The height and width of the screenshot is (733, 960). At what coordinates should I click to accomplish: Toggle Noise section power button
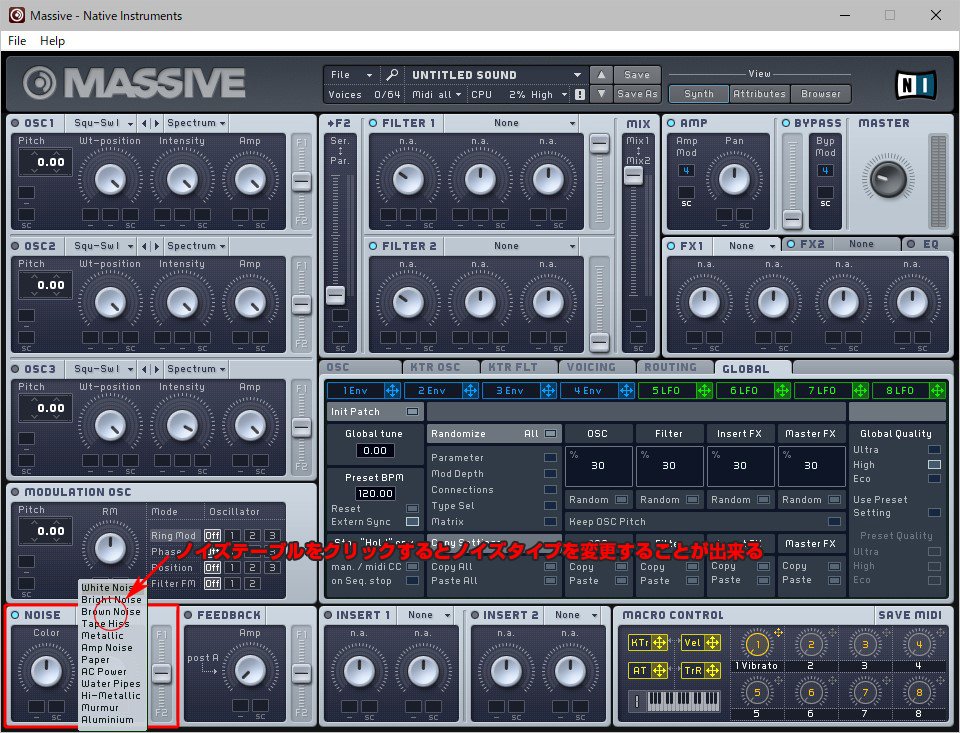pyautogui.click(x=15, y=615)
